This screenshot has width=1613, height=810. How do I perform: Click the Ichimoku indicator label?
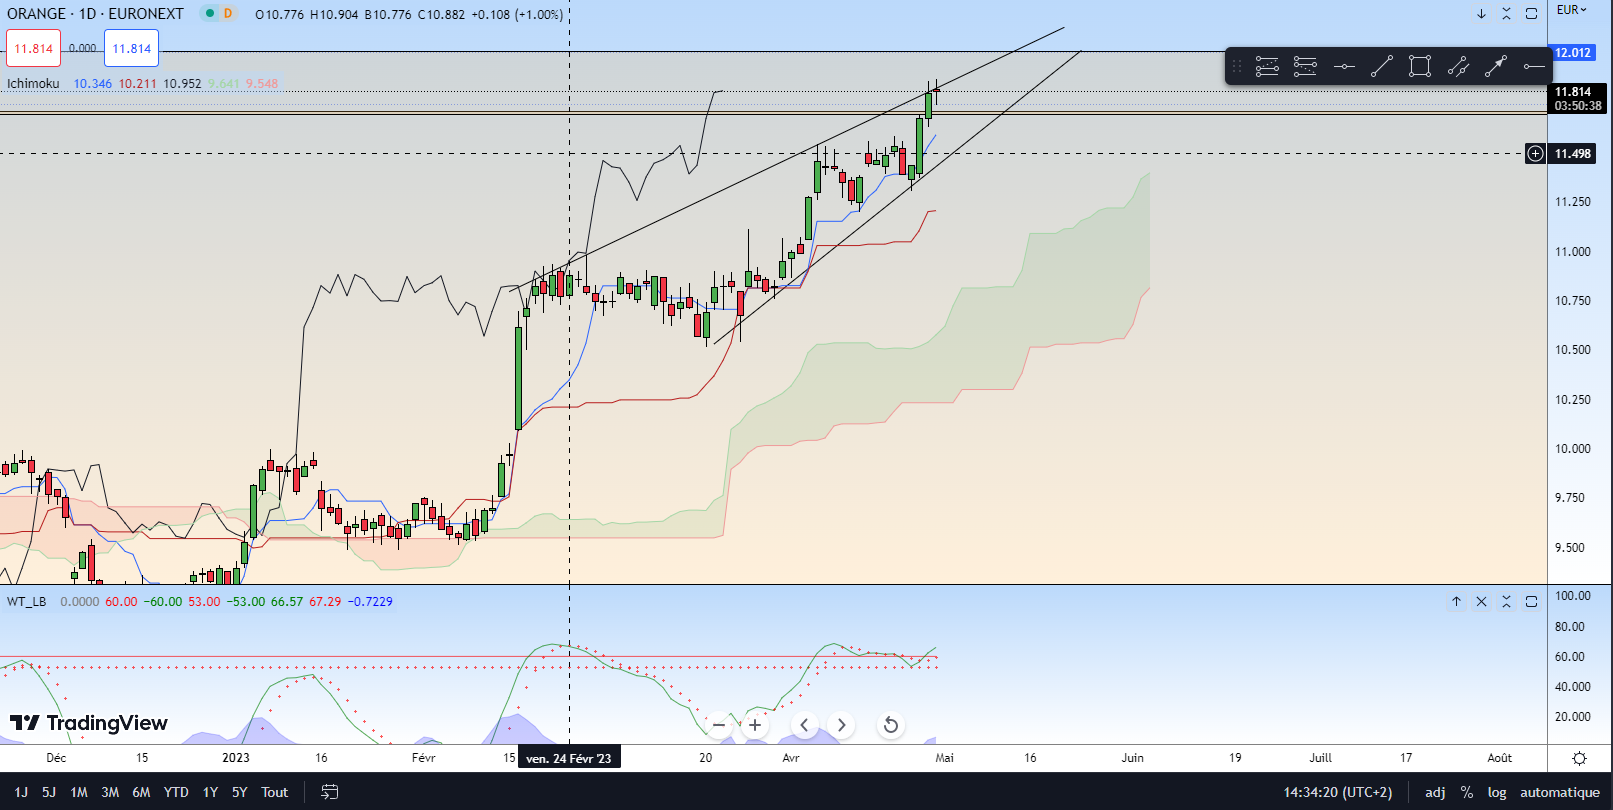33,83
